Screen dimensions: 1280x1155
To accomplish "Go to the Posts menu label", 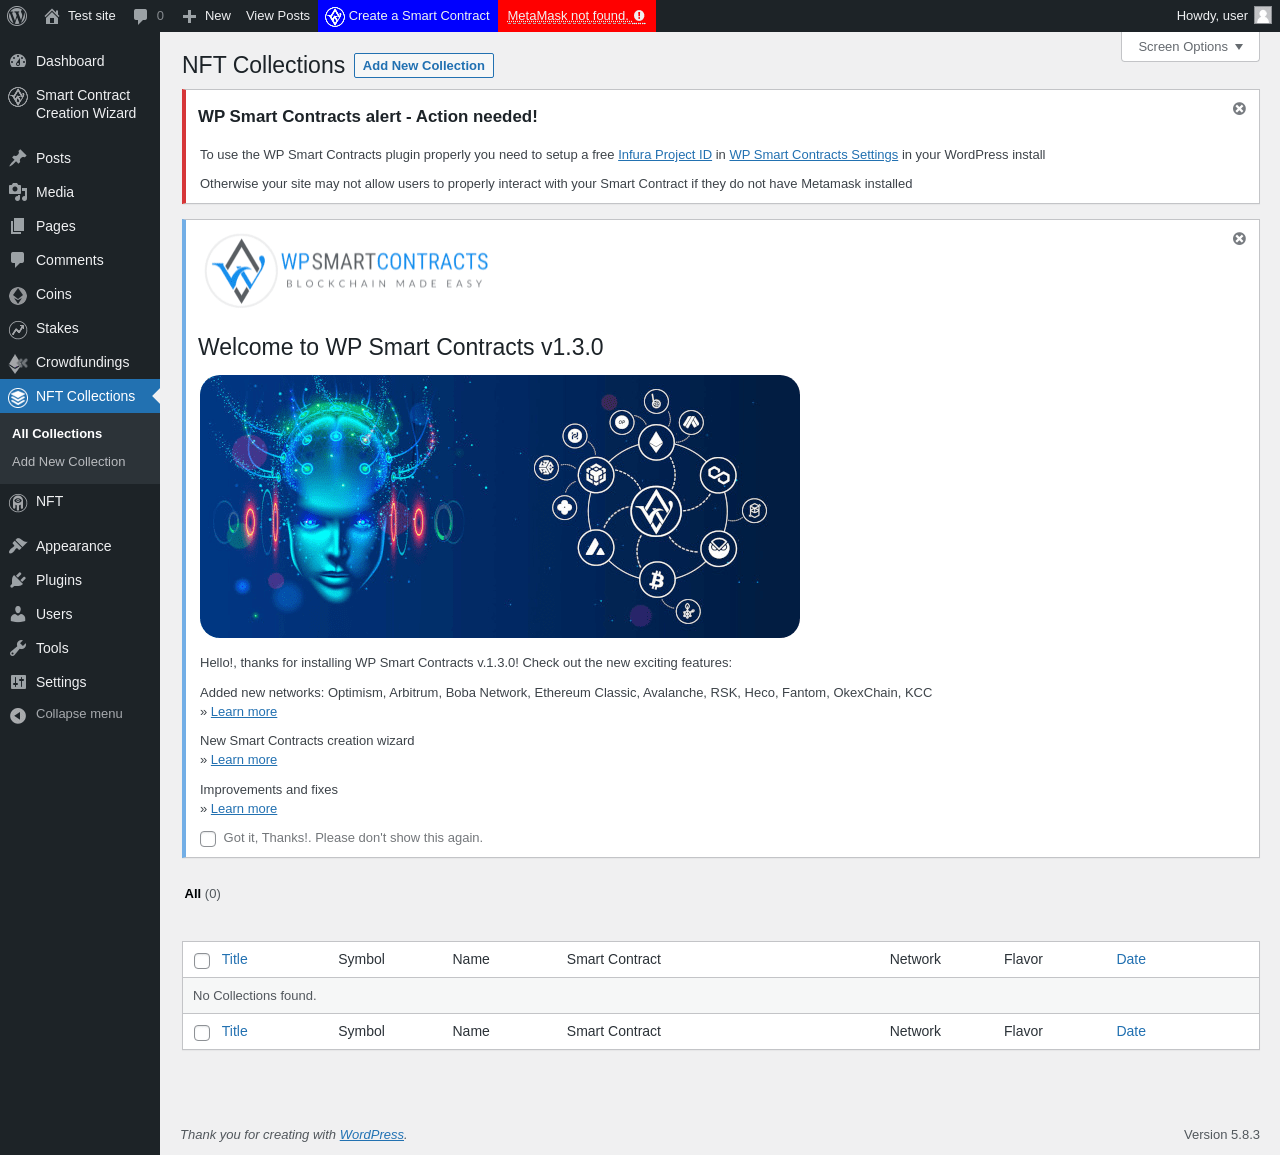I will [53, 158].
